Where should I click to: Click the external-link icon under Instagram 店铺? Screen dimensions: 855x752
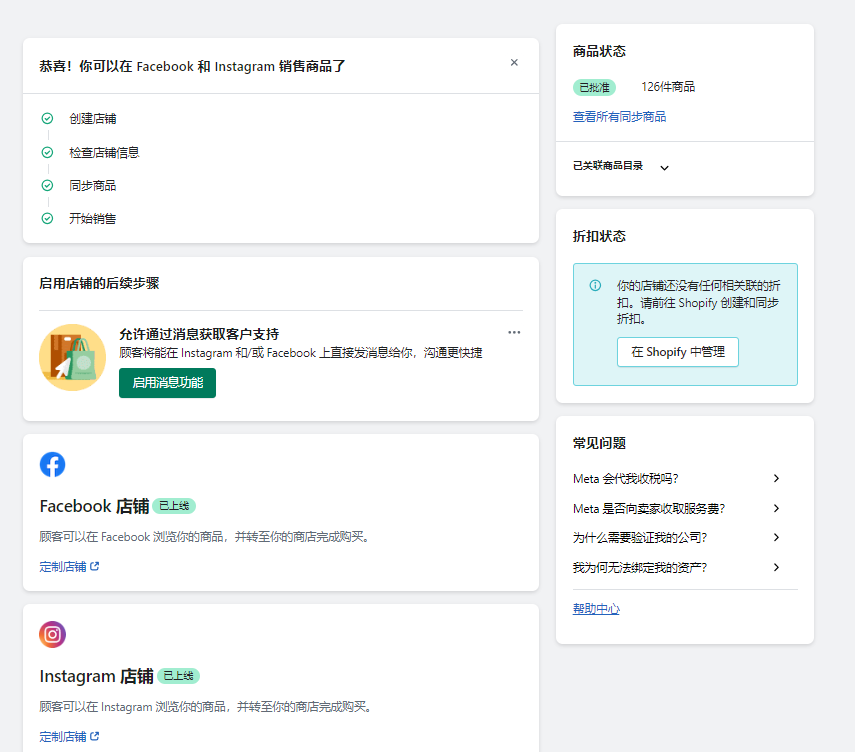coord(95,736)
